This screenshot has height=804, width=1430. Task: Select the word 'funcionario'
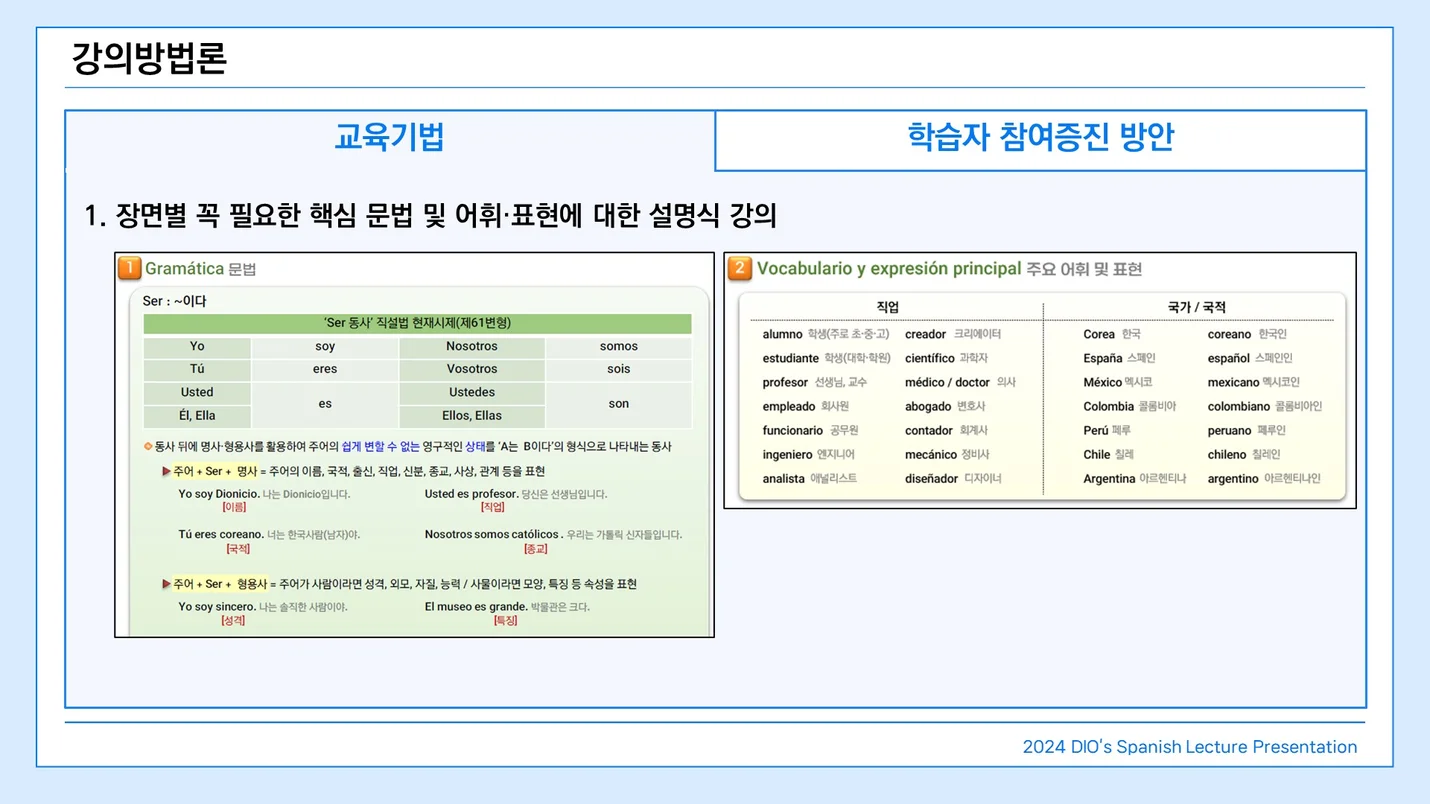tap(792, 430)
